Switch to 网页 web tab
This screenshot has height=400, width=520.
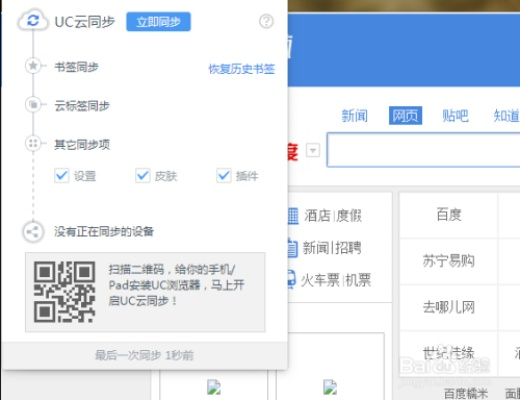tap(405, 116)
